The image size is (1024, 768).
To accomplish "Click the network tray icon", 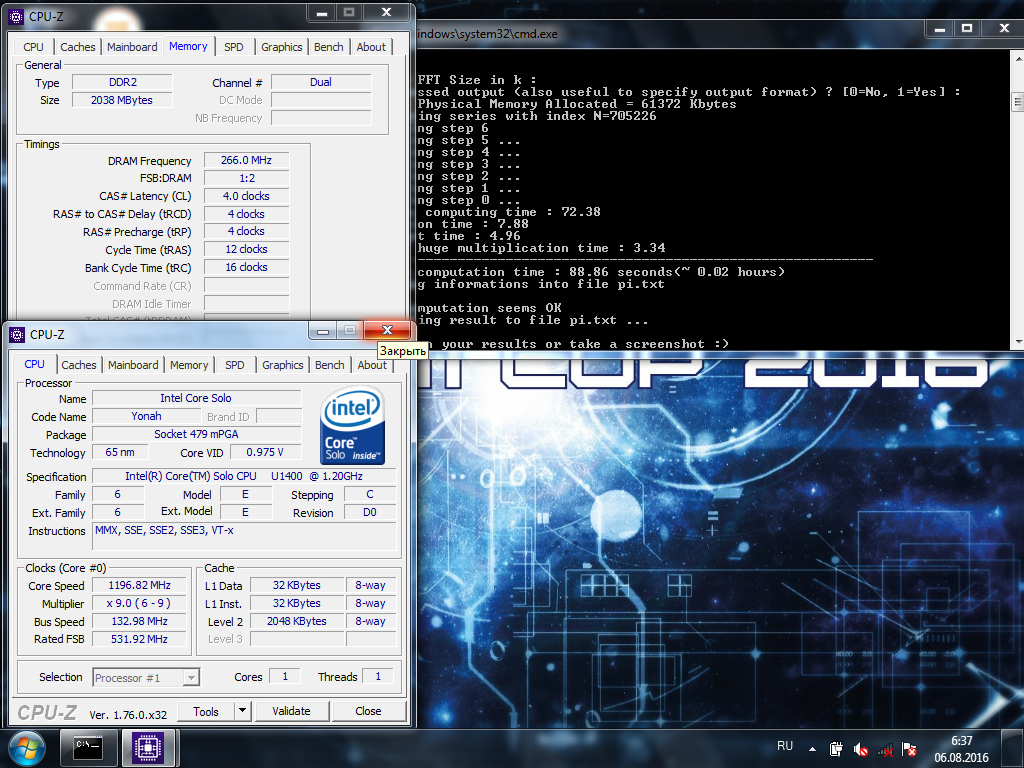I will coord(885,749).
